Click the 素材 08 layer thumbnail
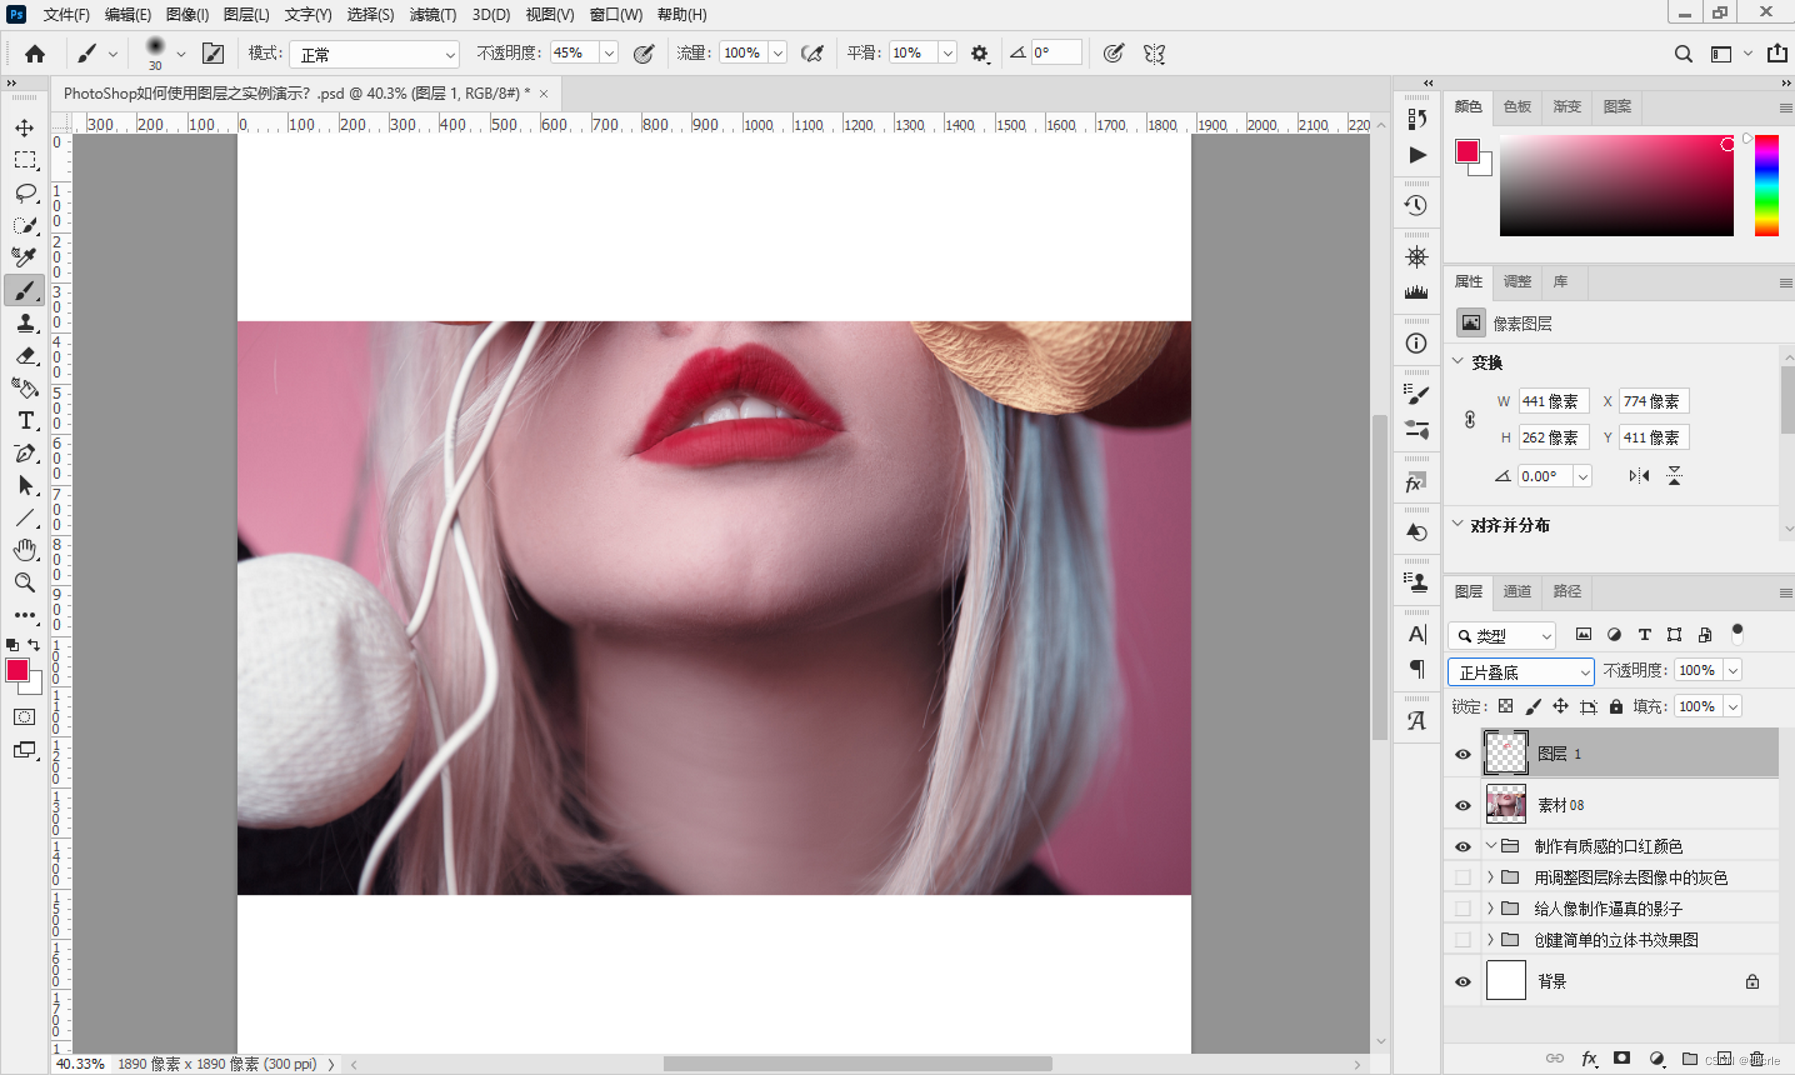Image resolution: width=1795 pixels, height=1075 pixels. tap(1505, 805)
